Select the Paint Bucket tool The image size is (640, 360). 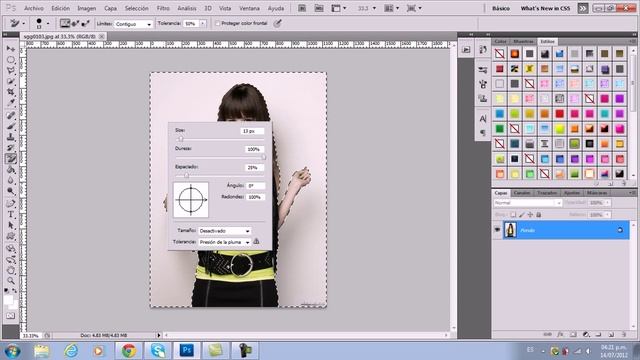tap(11, 169)
